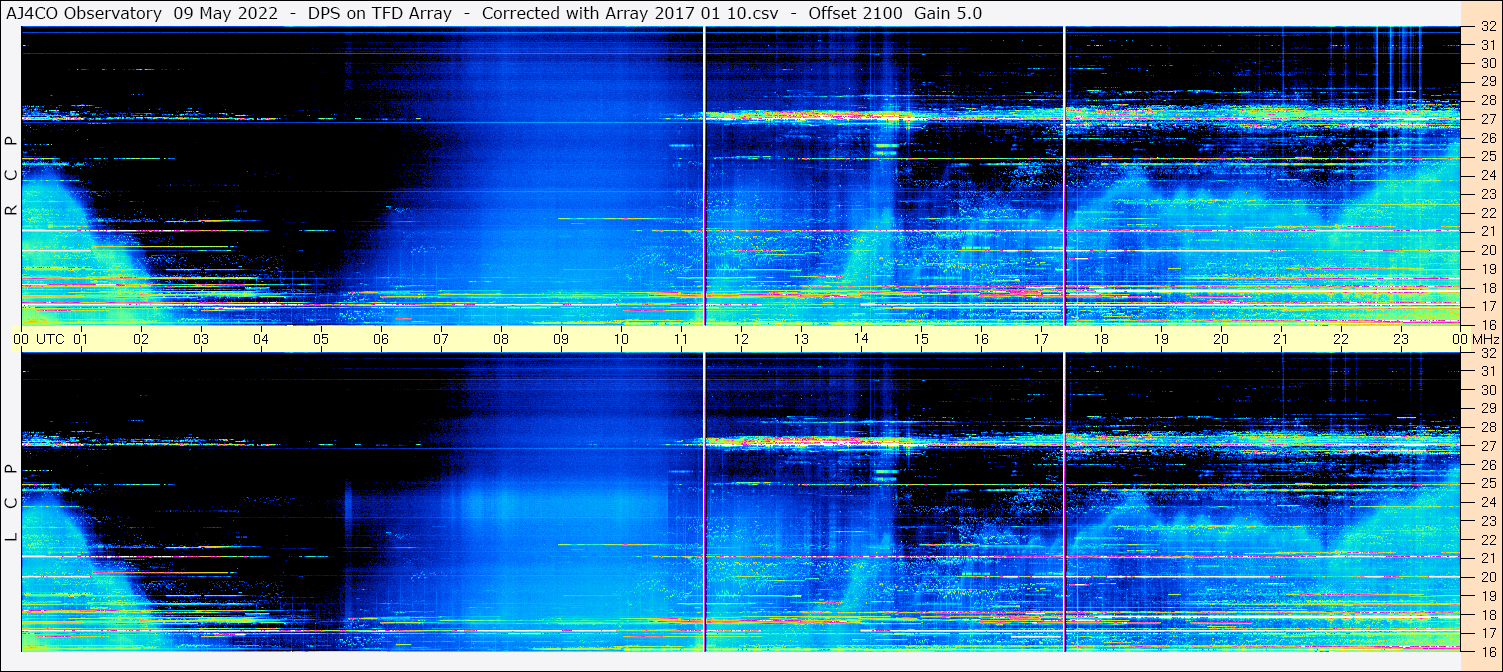Click the 12 hour mark on UTC axis
This screenshot has height=672, width=1503.
[x=741, y=339]
